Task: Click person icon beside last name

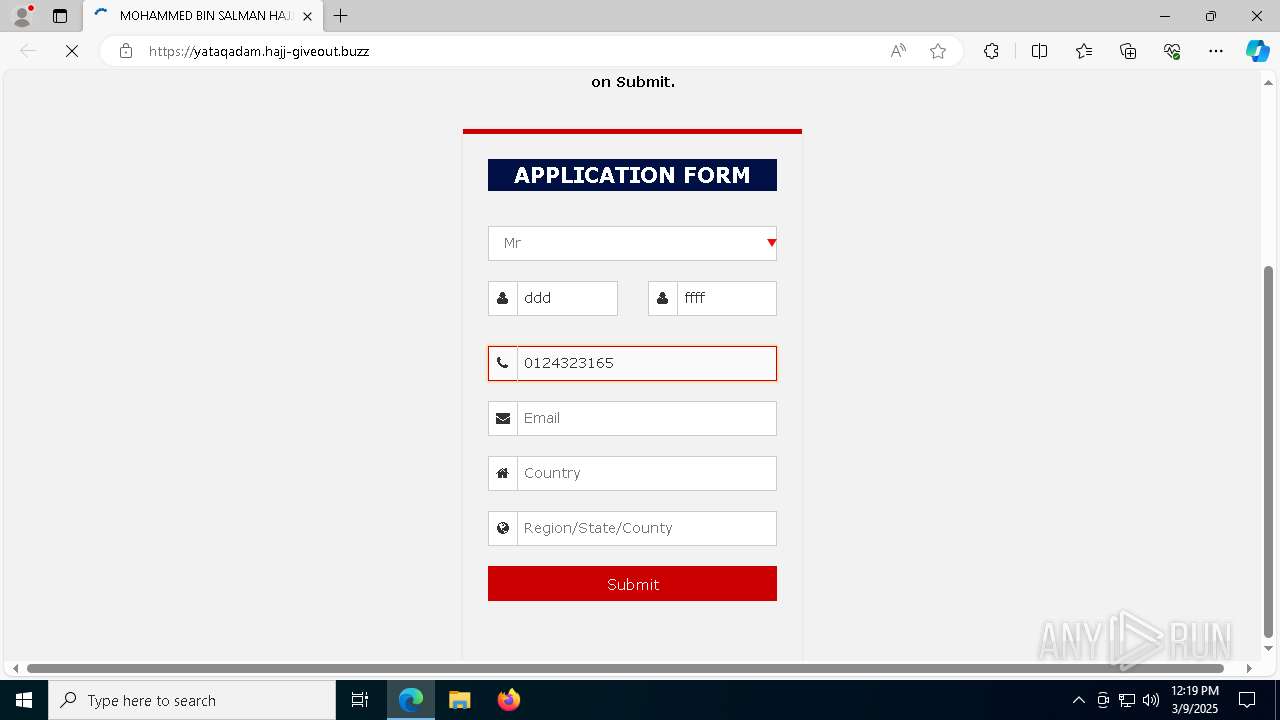Action: click(x=663, y=298)
